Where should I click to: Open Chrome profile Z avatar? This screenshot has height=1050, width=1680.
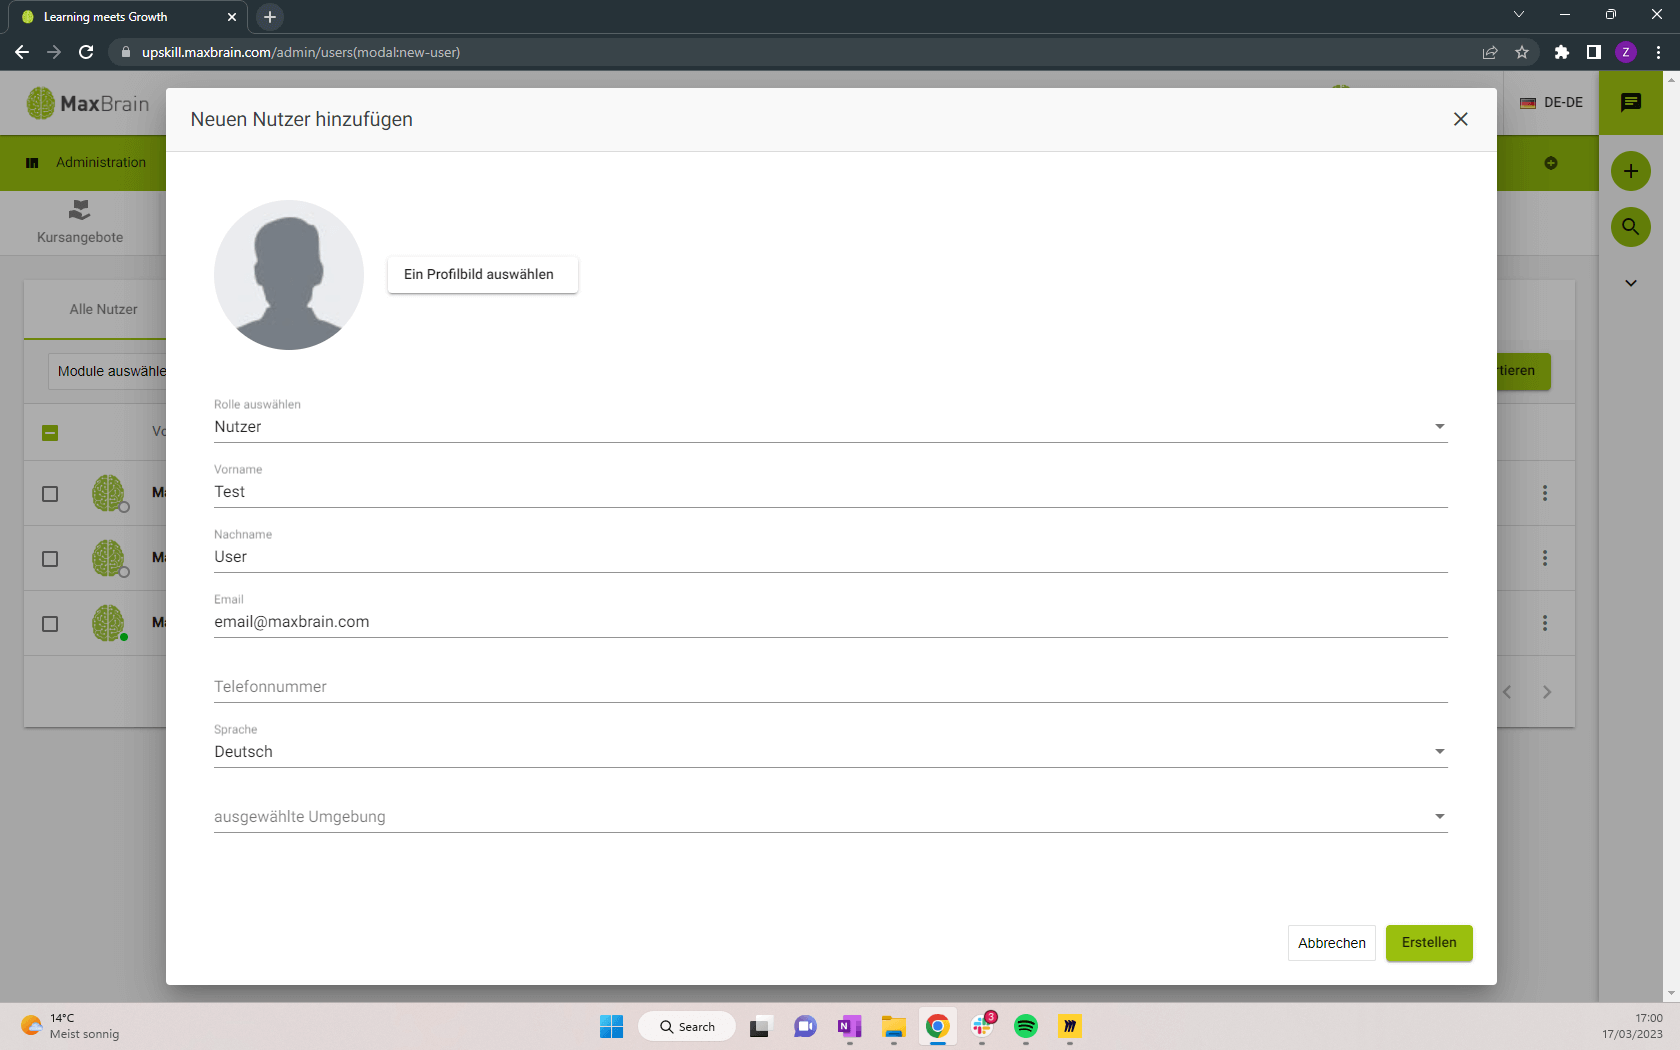pos(1626,52)
